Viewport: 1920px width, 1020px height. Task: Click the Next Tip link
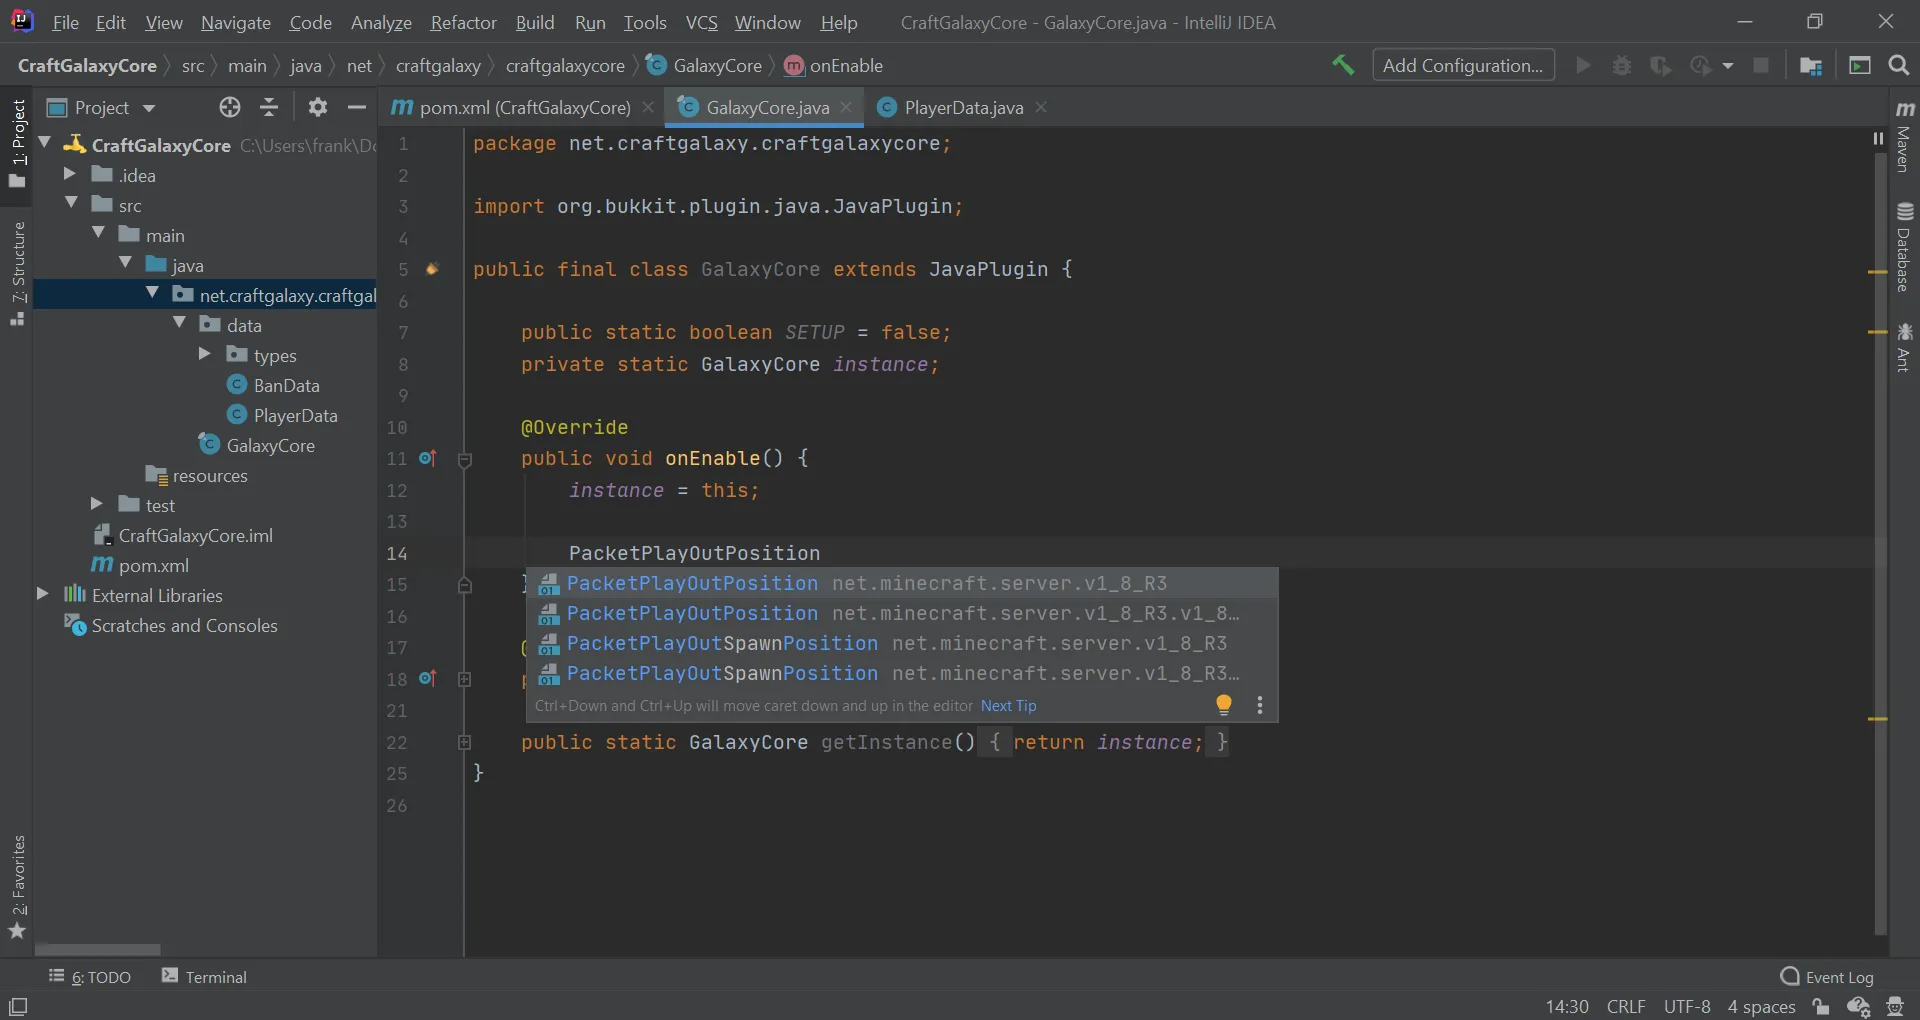pyautogui.click(x=1008, y=706)
